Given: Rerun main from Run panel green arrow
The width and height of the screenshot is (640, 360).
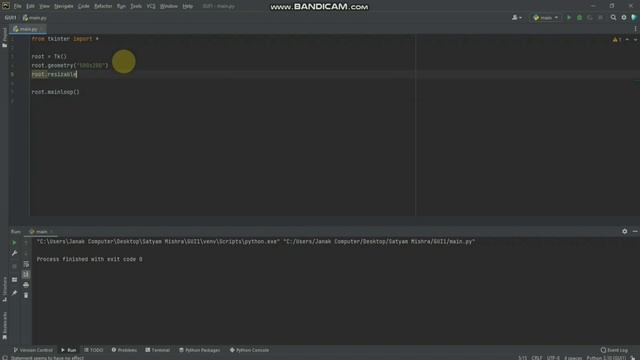Looking at the screenshot, I should (14, 242).
